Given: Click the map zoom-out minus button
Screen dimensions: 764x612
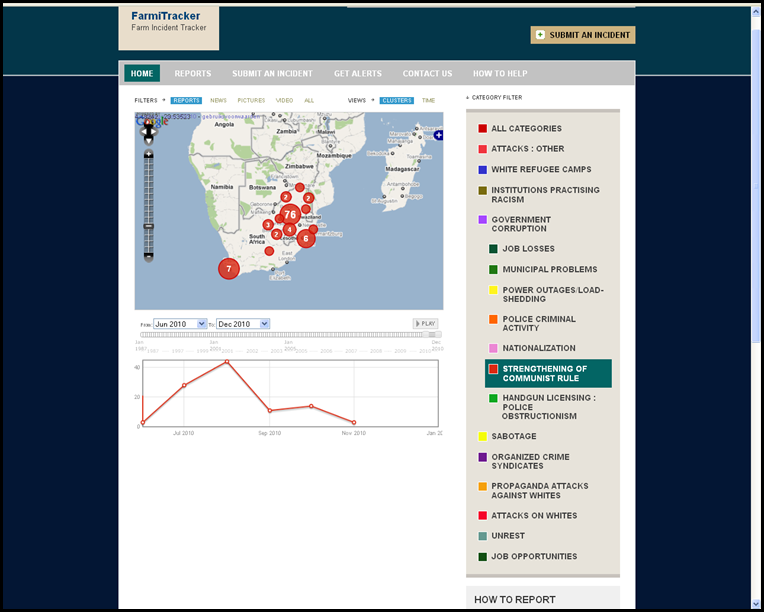Looking at the screenshot, I should click(149, 256).
